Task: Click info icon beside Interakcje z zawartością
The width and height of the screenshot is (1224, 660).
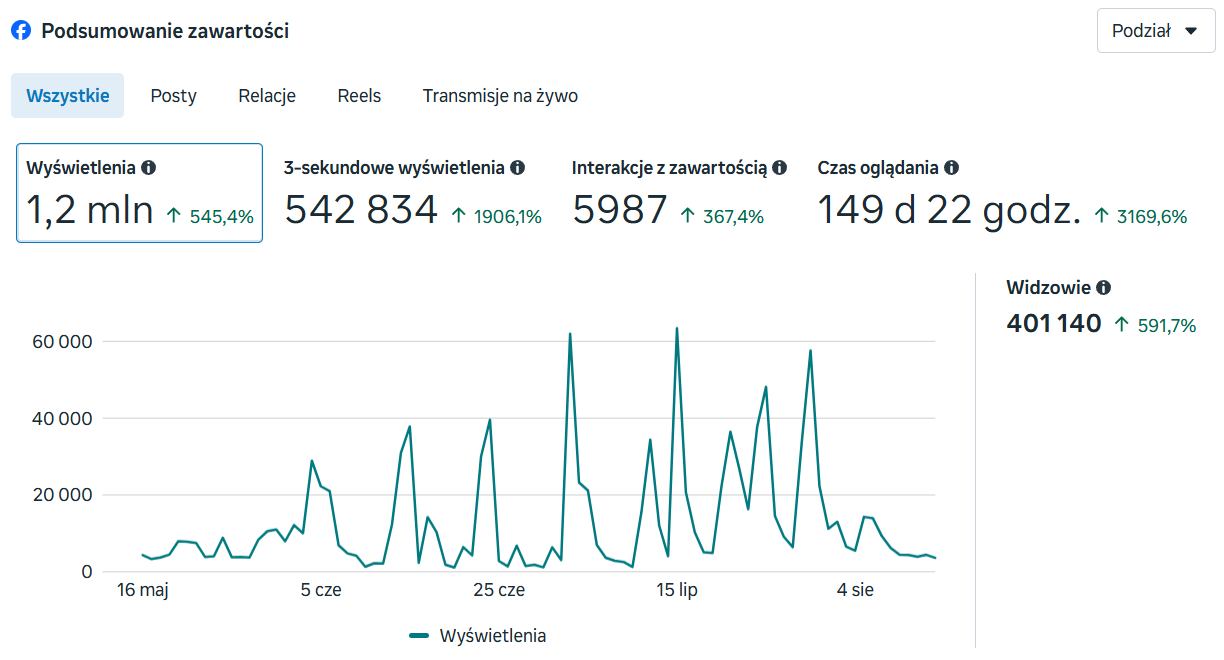Action: click(779, 168)
